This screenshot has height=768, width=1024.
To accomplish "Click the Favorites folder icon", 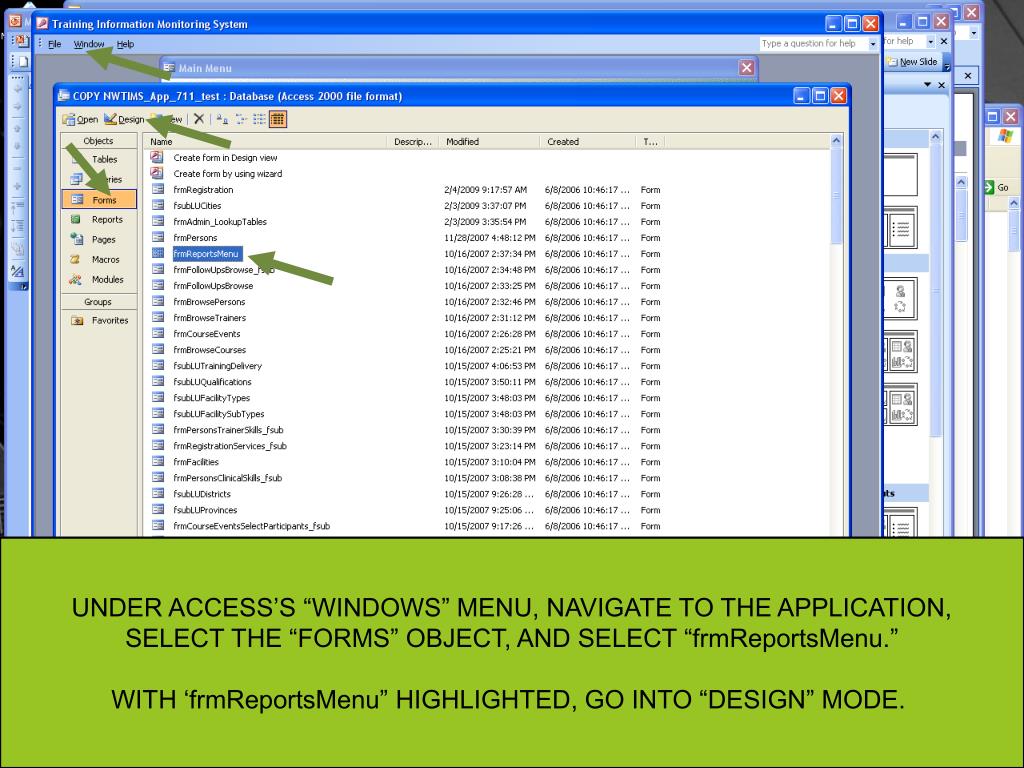I will pyautogui.click(x=77, y=321).
